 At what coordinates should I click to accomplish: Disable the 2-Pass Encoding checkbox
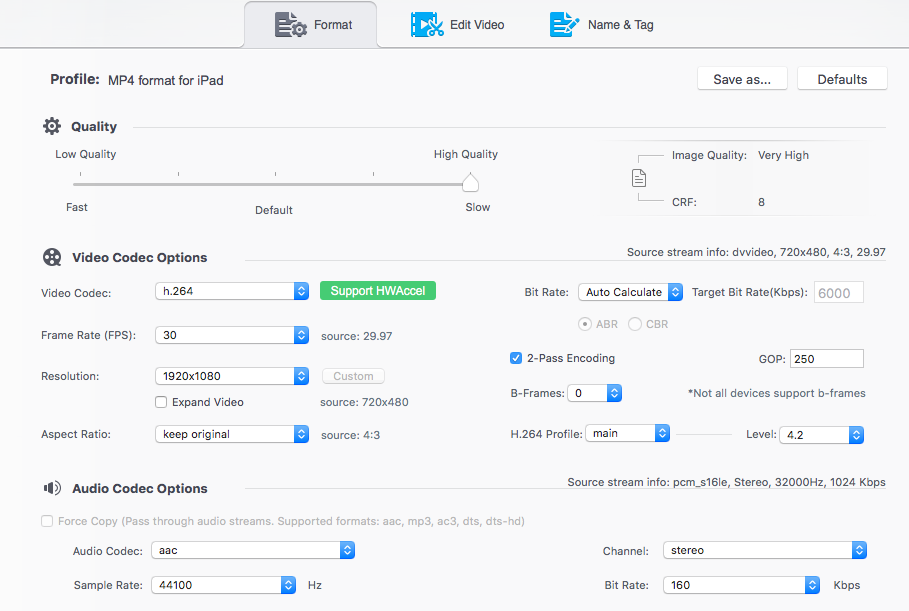click(516, 358)
